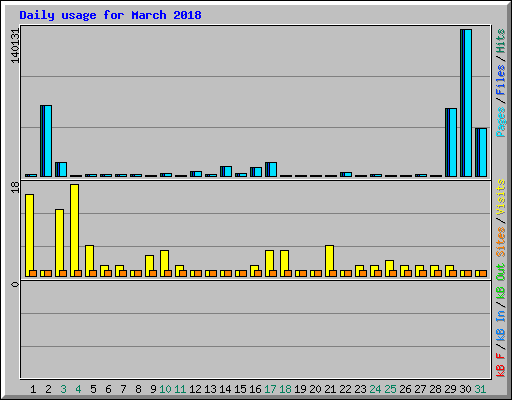Click day 1 on the x-axis
This screenshot has height=400, width=512.
33,389
